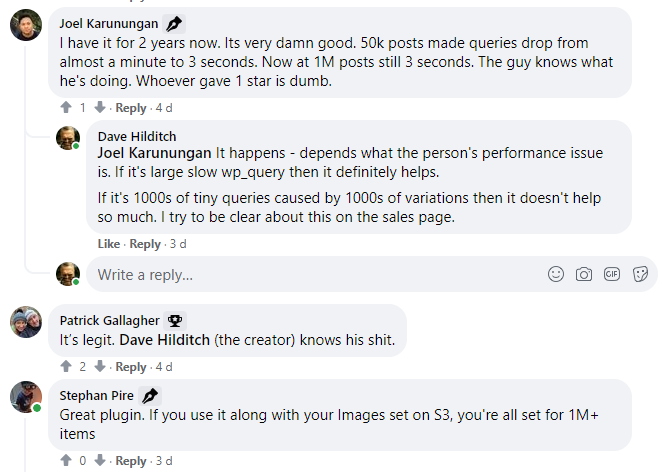Viewport: 669px width, 472px height.
Task: Click the Write a reply input field
Action: coord(300,274)
